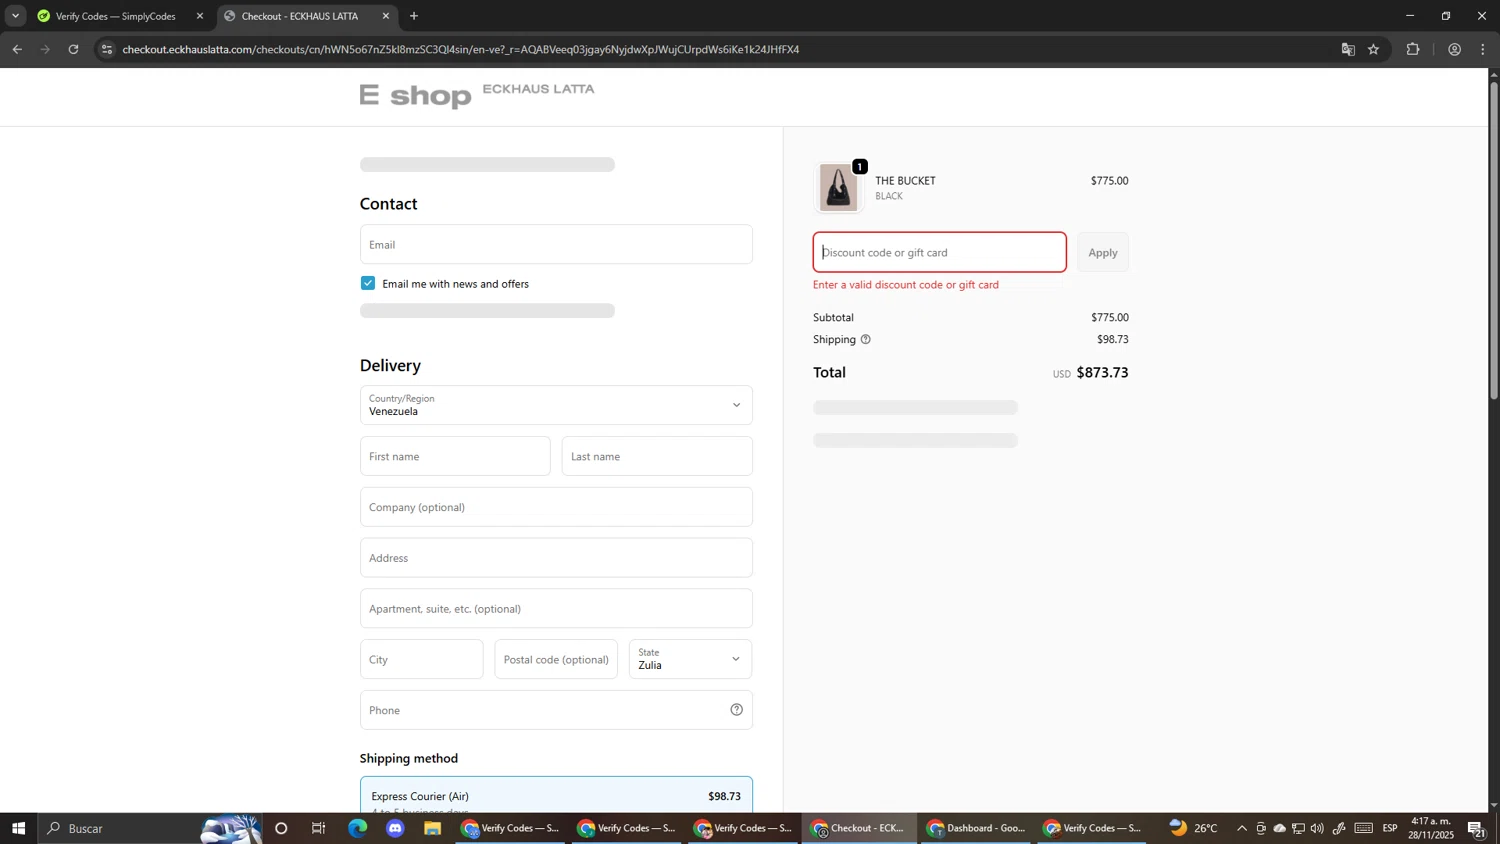Open the tab search dropdown arrow
The image size is (1500, 844).
(x=15, y=16)
